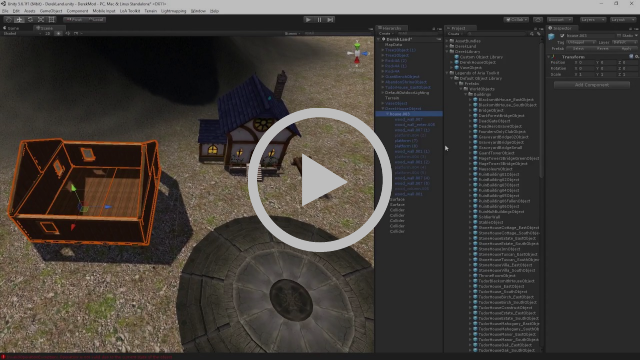This screenshot has width=640, height=360.
Task: Open the Layout dropdown
Action: [622, 19]
